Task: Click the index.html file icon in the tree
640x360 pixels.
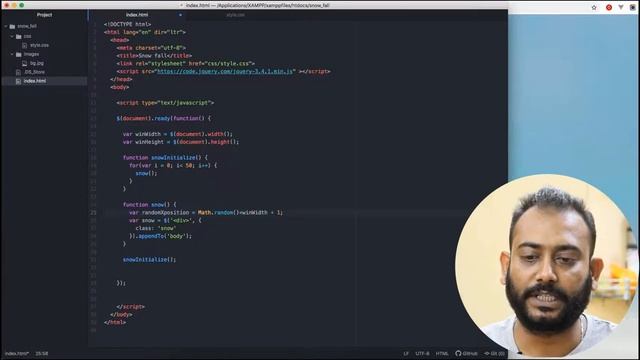Action: (x=18, y=81)
